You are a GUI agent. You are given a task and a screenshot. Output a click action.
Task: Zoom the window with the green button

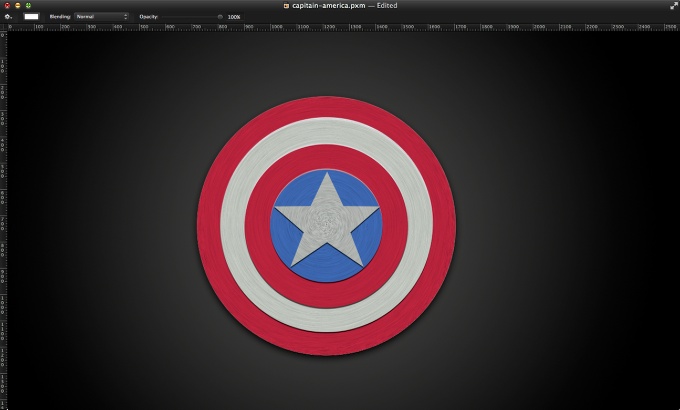click(28, 5)
